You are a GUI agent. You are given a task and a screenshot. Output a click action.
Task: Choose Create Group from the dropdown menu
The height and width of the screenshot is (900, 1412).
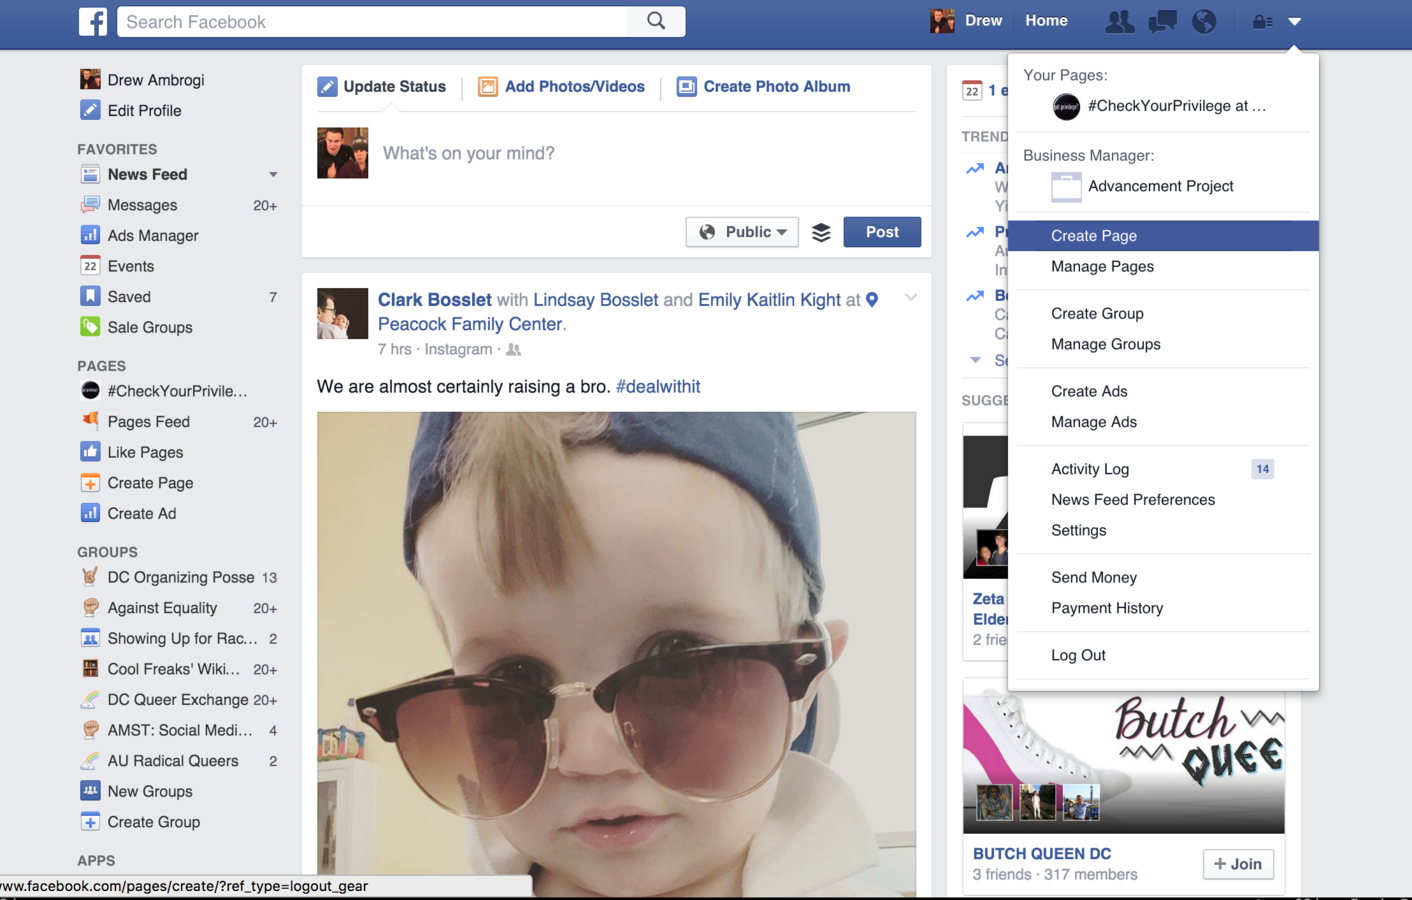tap(1097, 313)
